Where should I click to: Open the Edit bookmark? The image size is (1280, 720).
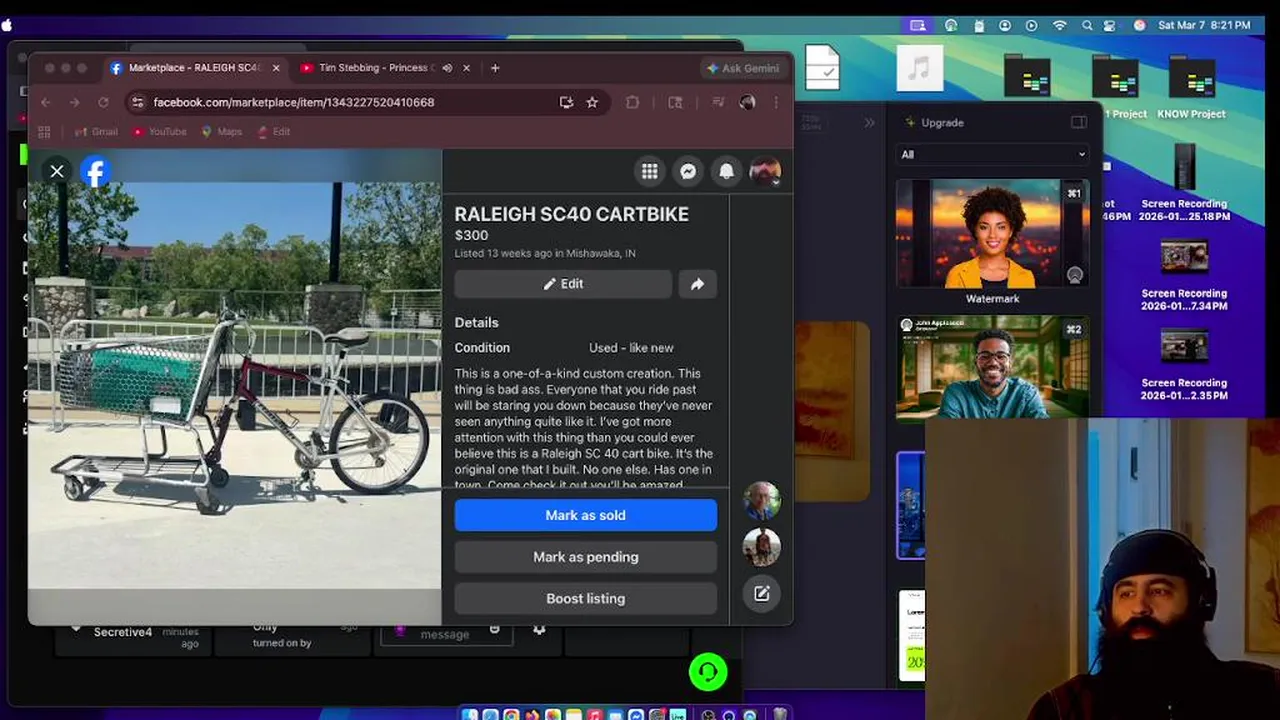274,132
